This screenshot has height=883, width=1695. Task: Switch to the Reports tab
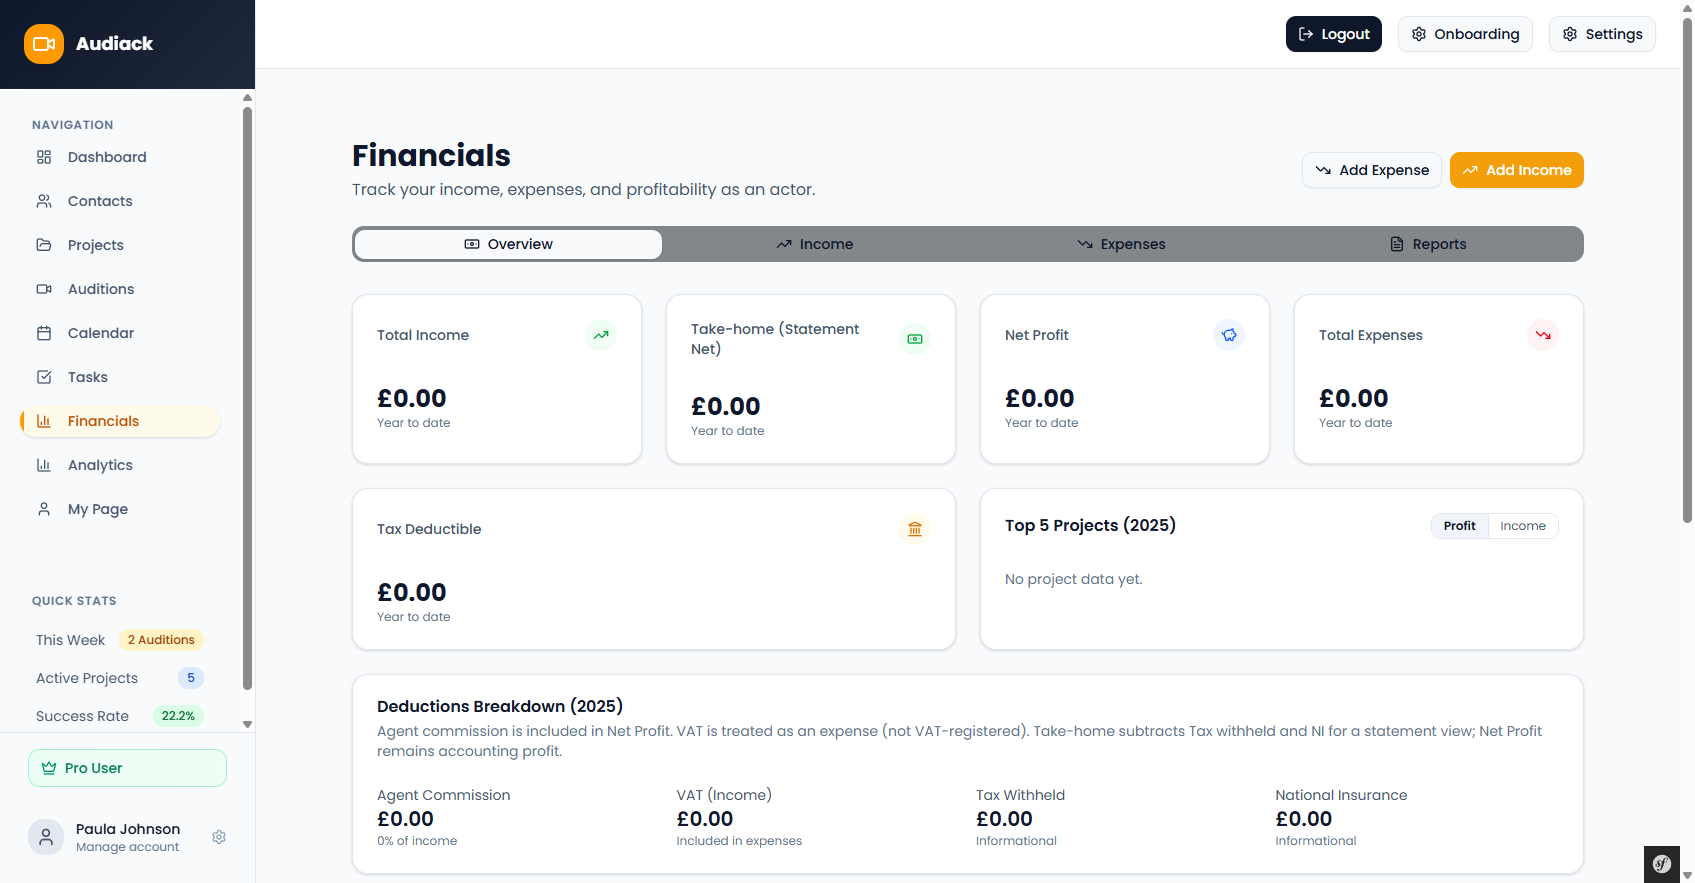1428,244
